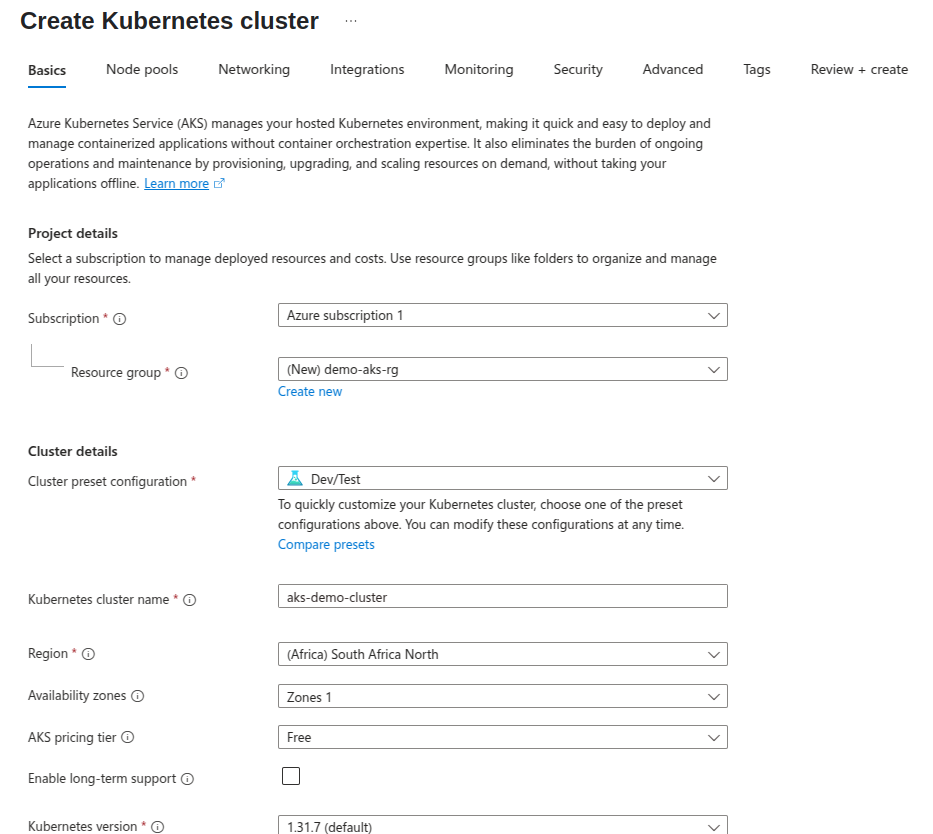Go to the Networking tab
Image resolution: width=933 pixels, height=834 pixels.
tap(254, 70)
